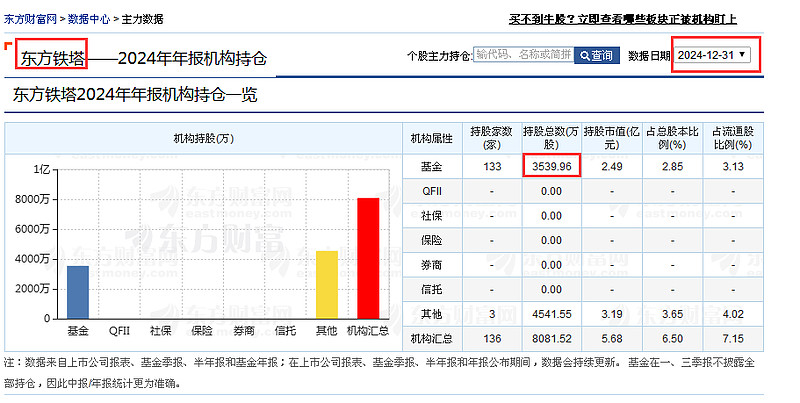Focus the 个股主力持仓 stock code input
This screenshot has width=800, height=403.
point(523,55)
